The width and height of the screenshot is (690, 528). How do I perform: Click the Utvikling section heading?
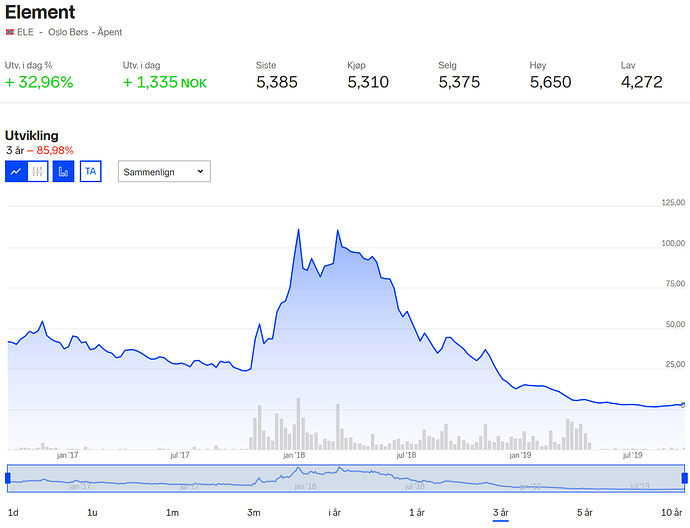(32, 136)
